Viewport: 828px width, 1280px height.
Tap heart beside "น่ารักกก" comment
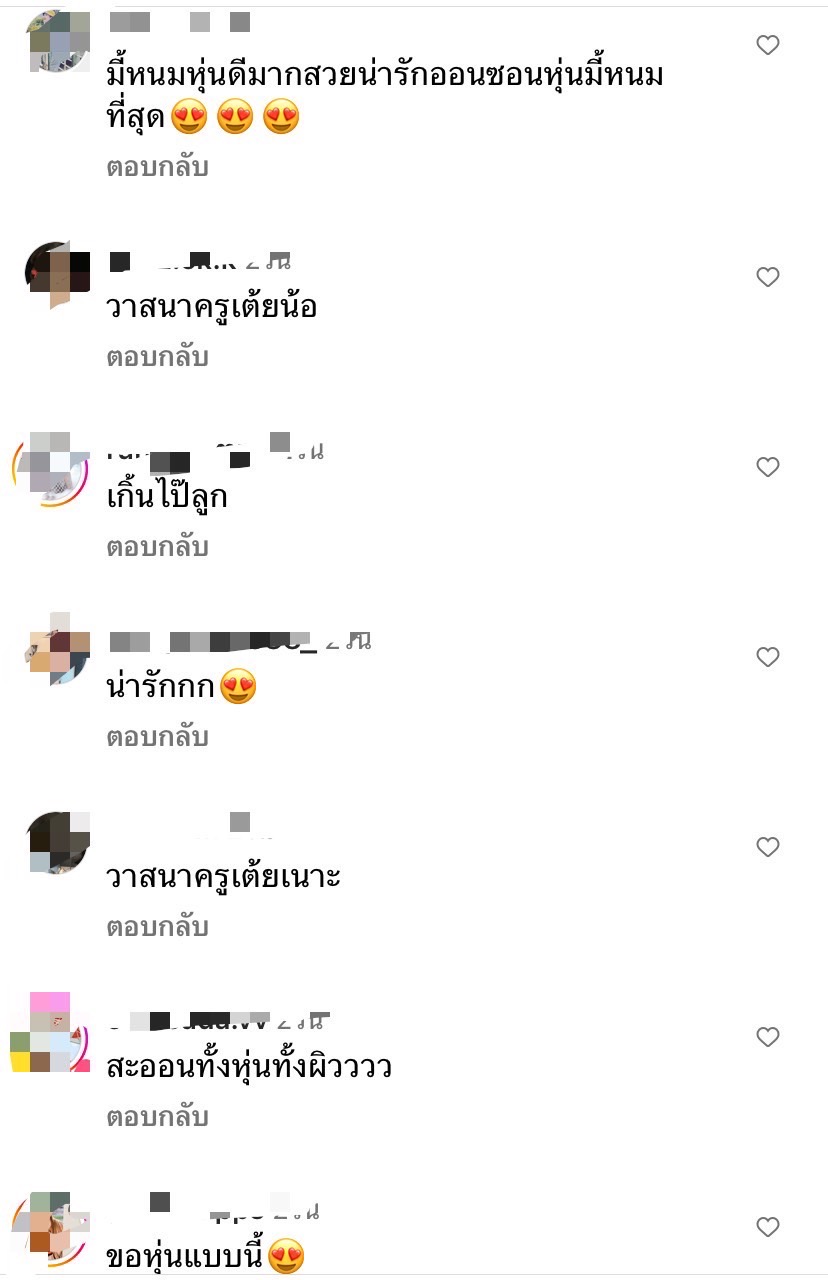[x=767, y=657]
